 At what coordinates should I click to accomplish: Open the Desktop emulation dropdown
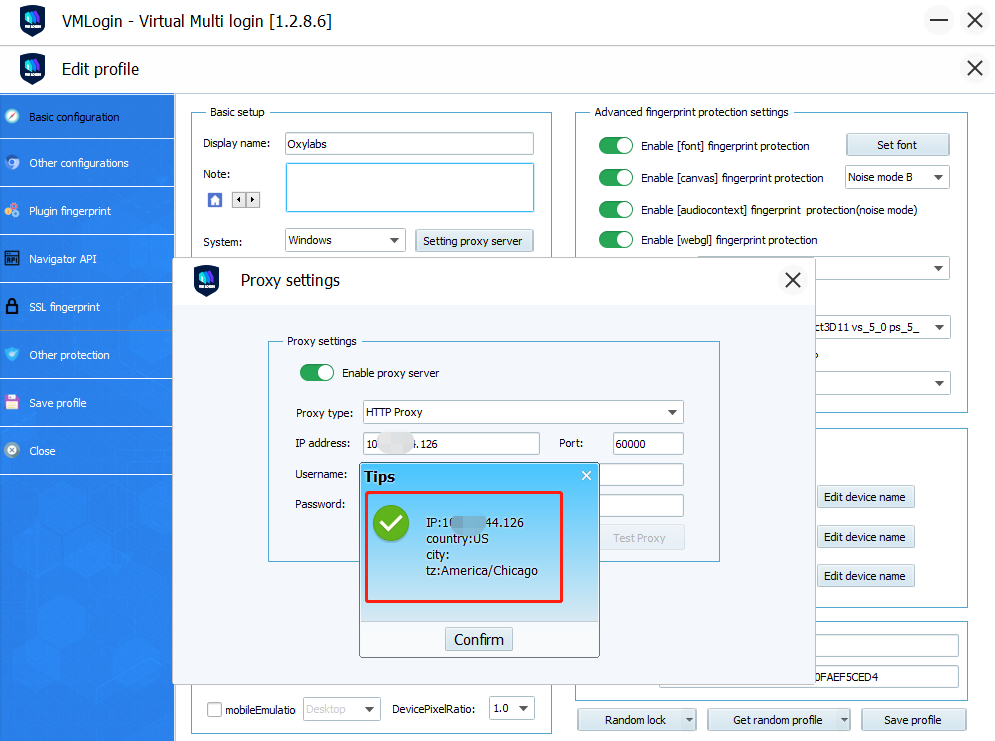[x=342, y=709]
